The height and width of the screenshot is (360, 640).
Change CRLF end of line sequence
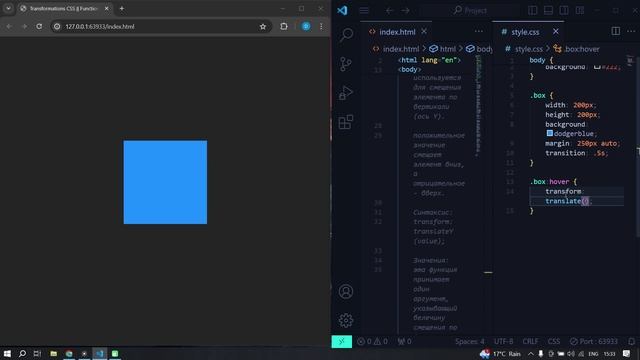(x=530, y=341)
